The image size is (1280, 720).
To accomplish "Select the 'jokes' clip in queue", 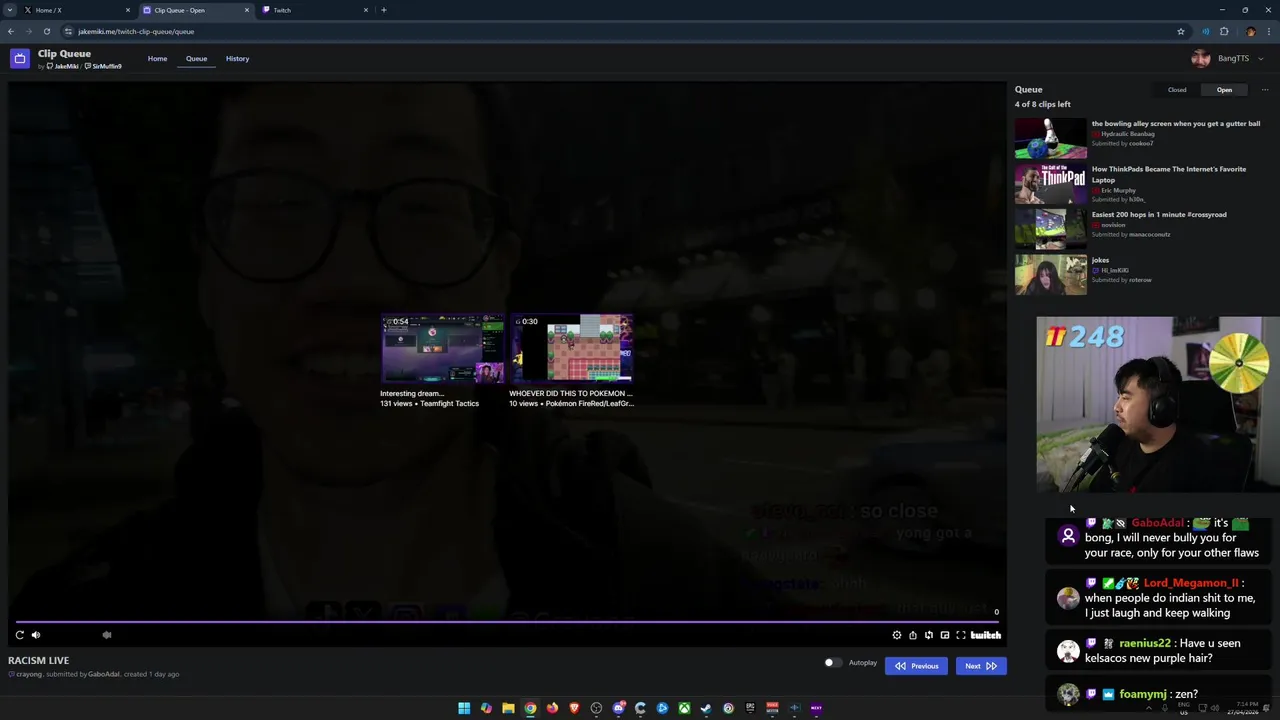I will tap(1140, 274).
